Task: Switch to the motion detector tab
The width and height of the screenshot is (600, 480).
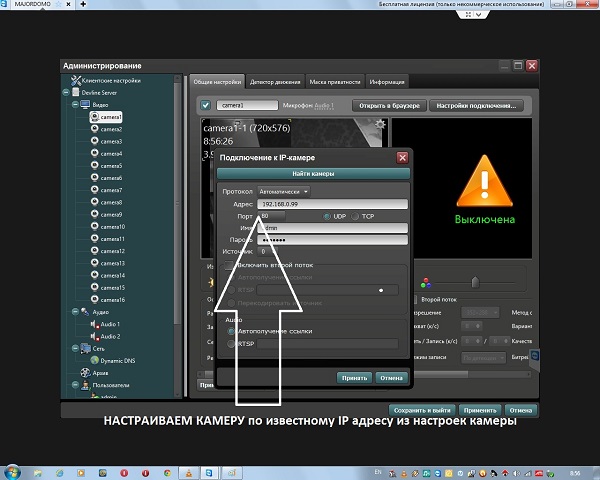Action: pyautogui.click(x=272, y=81)
